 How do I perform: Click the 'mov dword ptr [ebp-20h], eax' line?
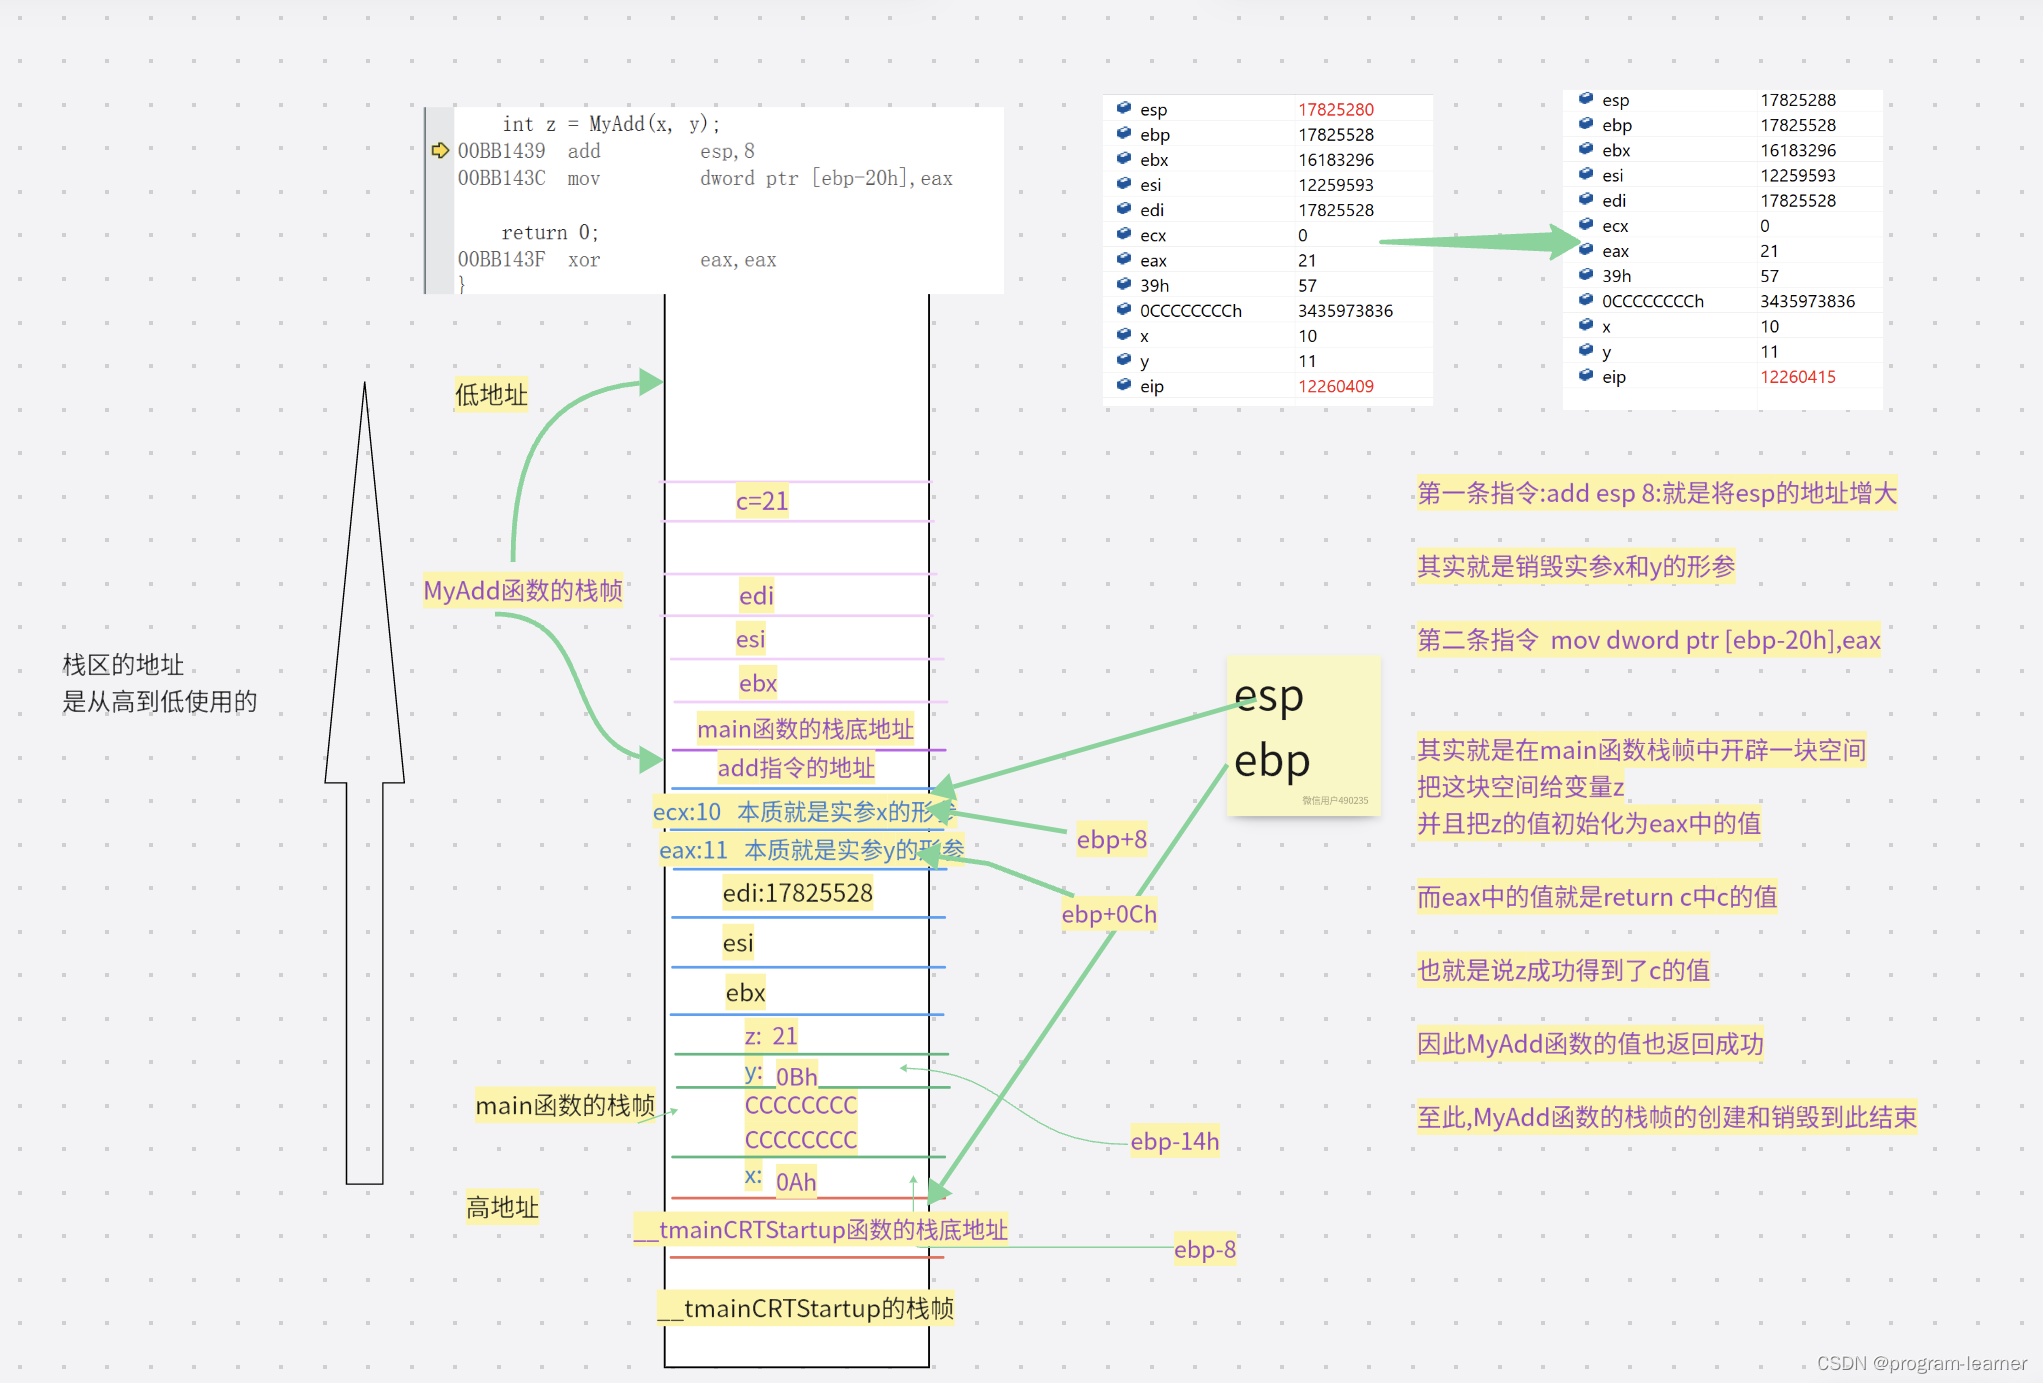(705, 178)
